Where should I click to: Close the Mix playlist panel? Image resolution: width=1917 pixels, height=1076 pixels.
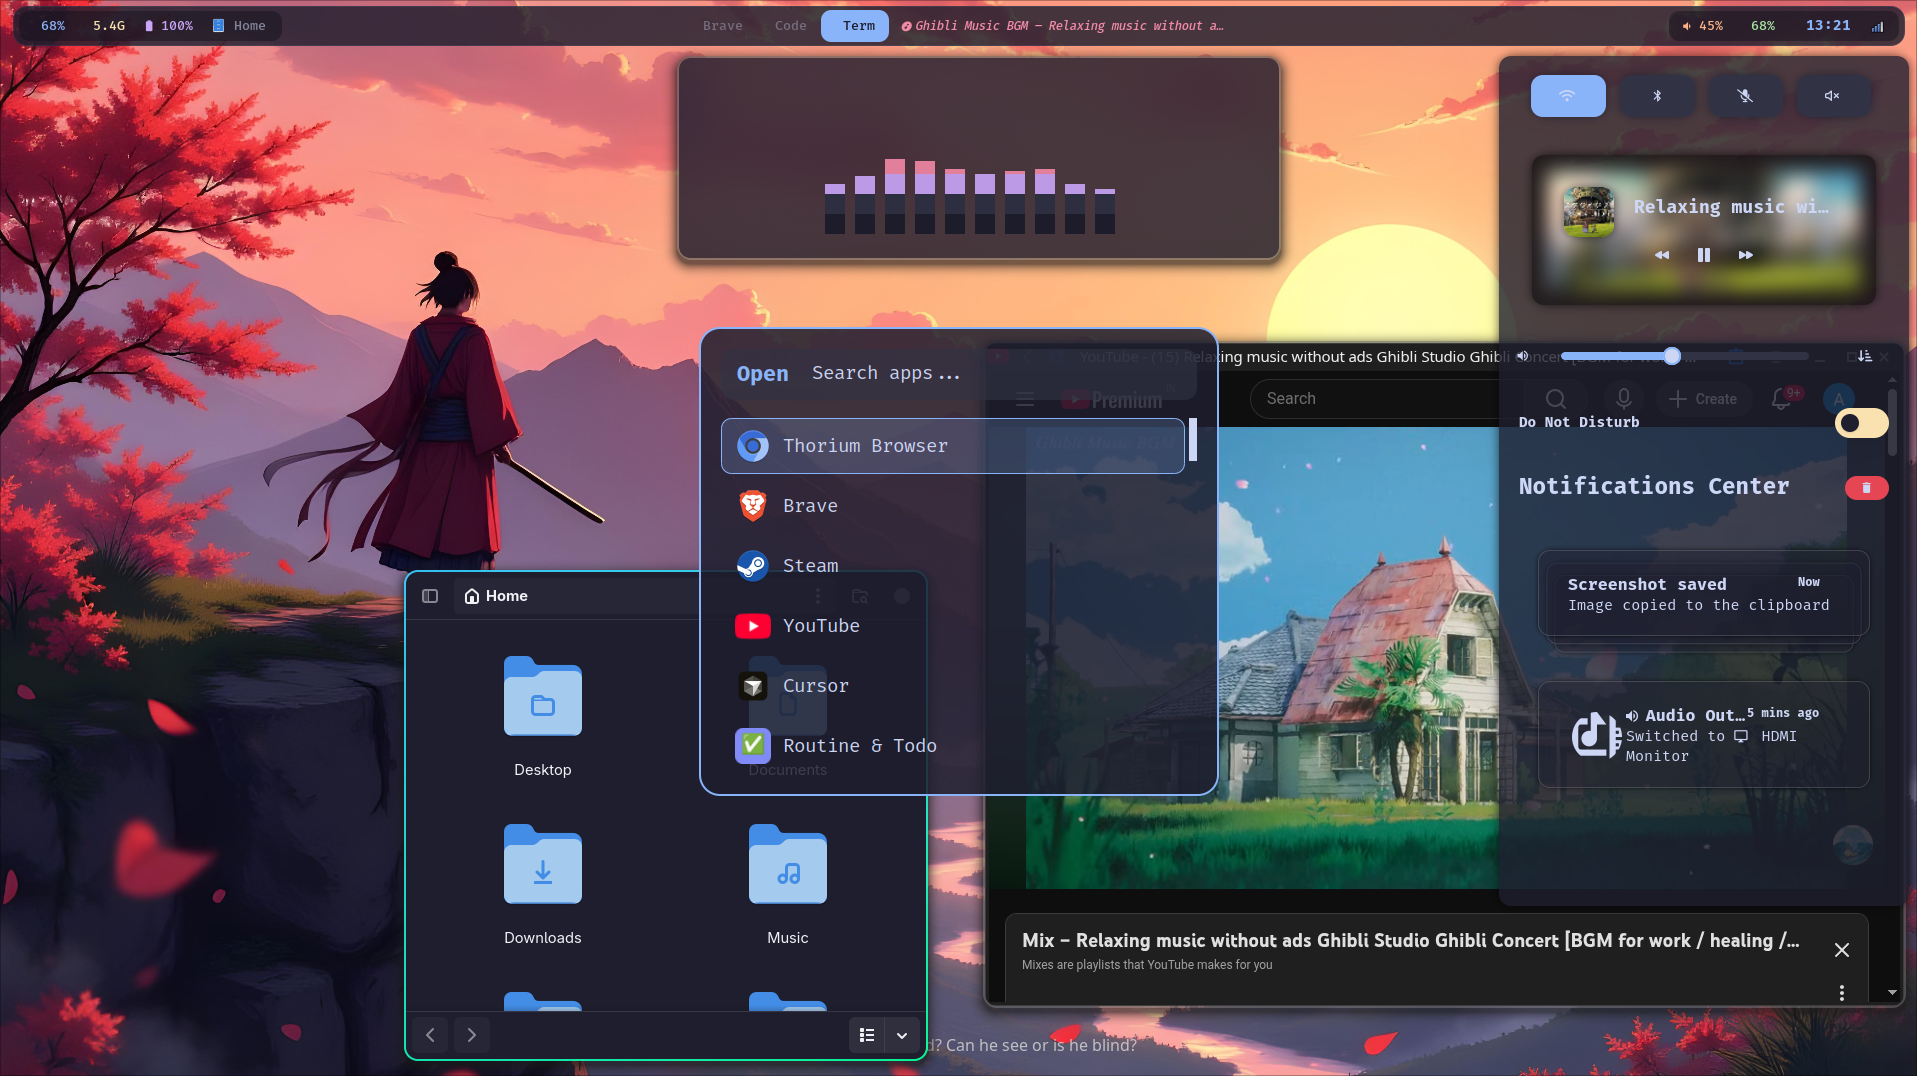1842,950
